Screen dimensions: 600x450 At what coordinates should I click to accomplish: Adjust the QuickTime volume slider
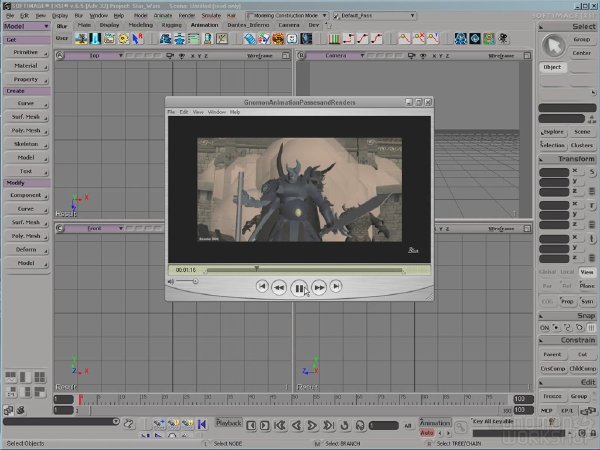[x=186, y=281]
